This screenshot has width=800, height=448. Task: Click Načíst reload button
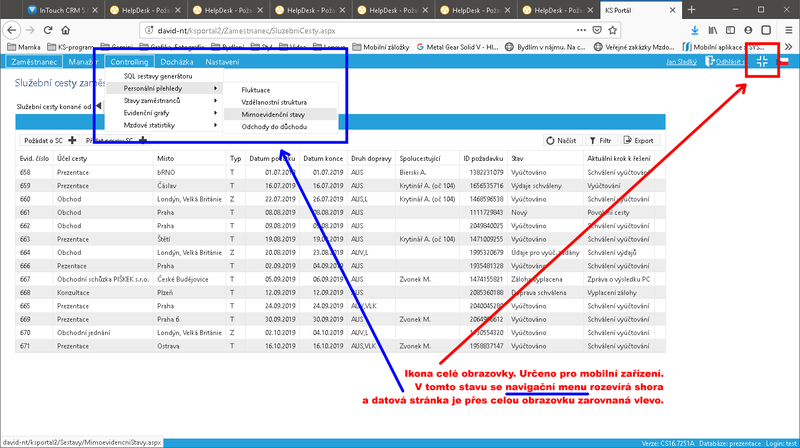click(561, 140)
